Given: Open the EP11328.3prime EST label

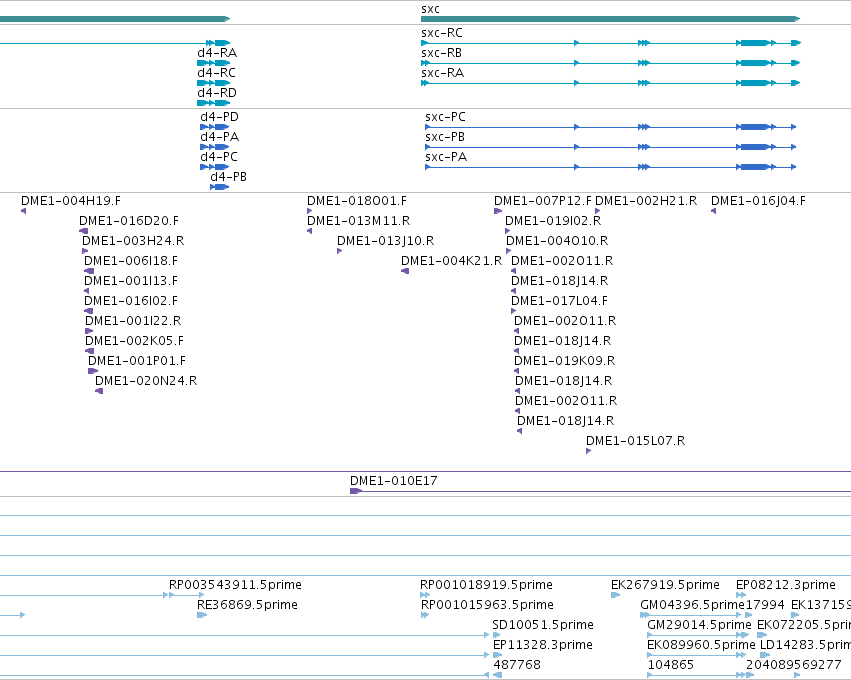Looking at the screenshot, I should pyautogui.click(x=543, y=646).
